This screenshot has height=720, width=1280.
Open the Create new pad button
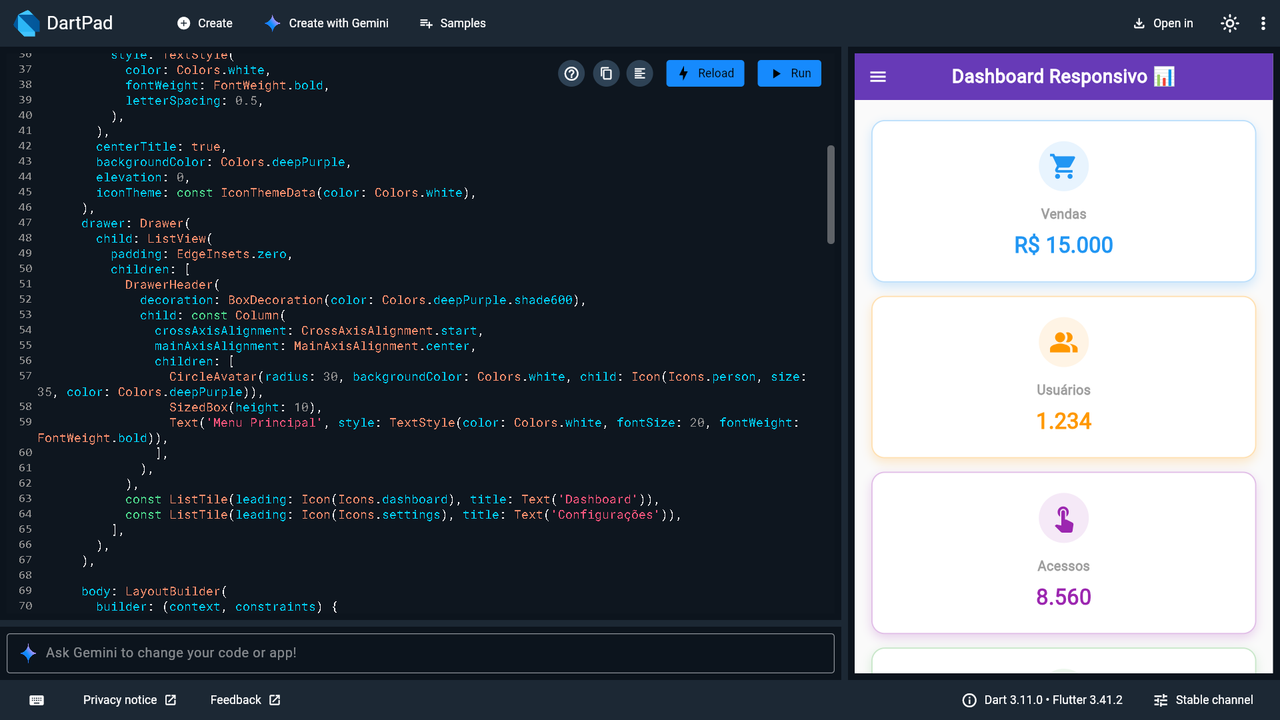(205, 23)
